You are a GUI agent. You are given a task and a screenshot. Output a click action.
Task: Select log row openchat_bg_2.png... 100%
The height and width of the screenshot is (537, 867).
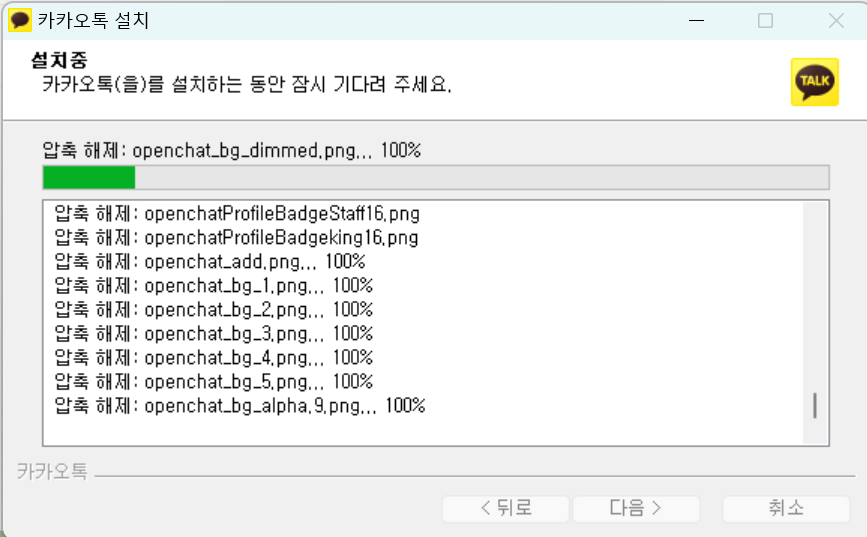(213, 310)
